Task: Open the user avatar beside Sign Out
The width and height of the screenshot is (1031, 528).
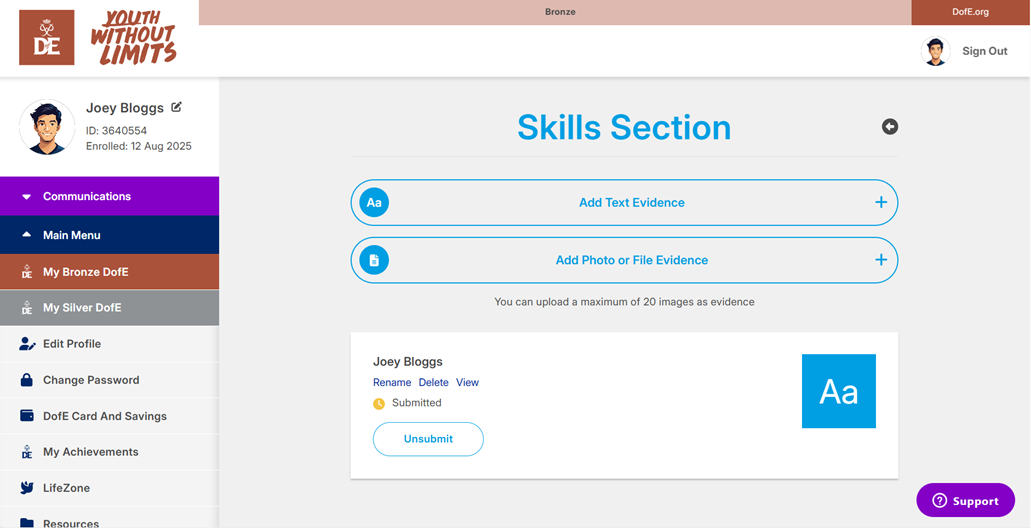Action: pyautogui.click(x=935, y=51)
